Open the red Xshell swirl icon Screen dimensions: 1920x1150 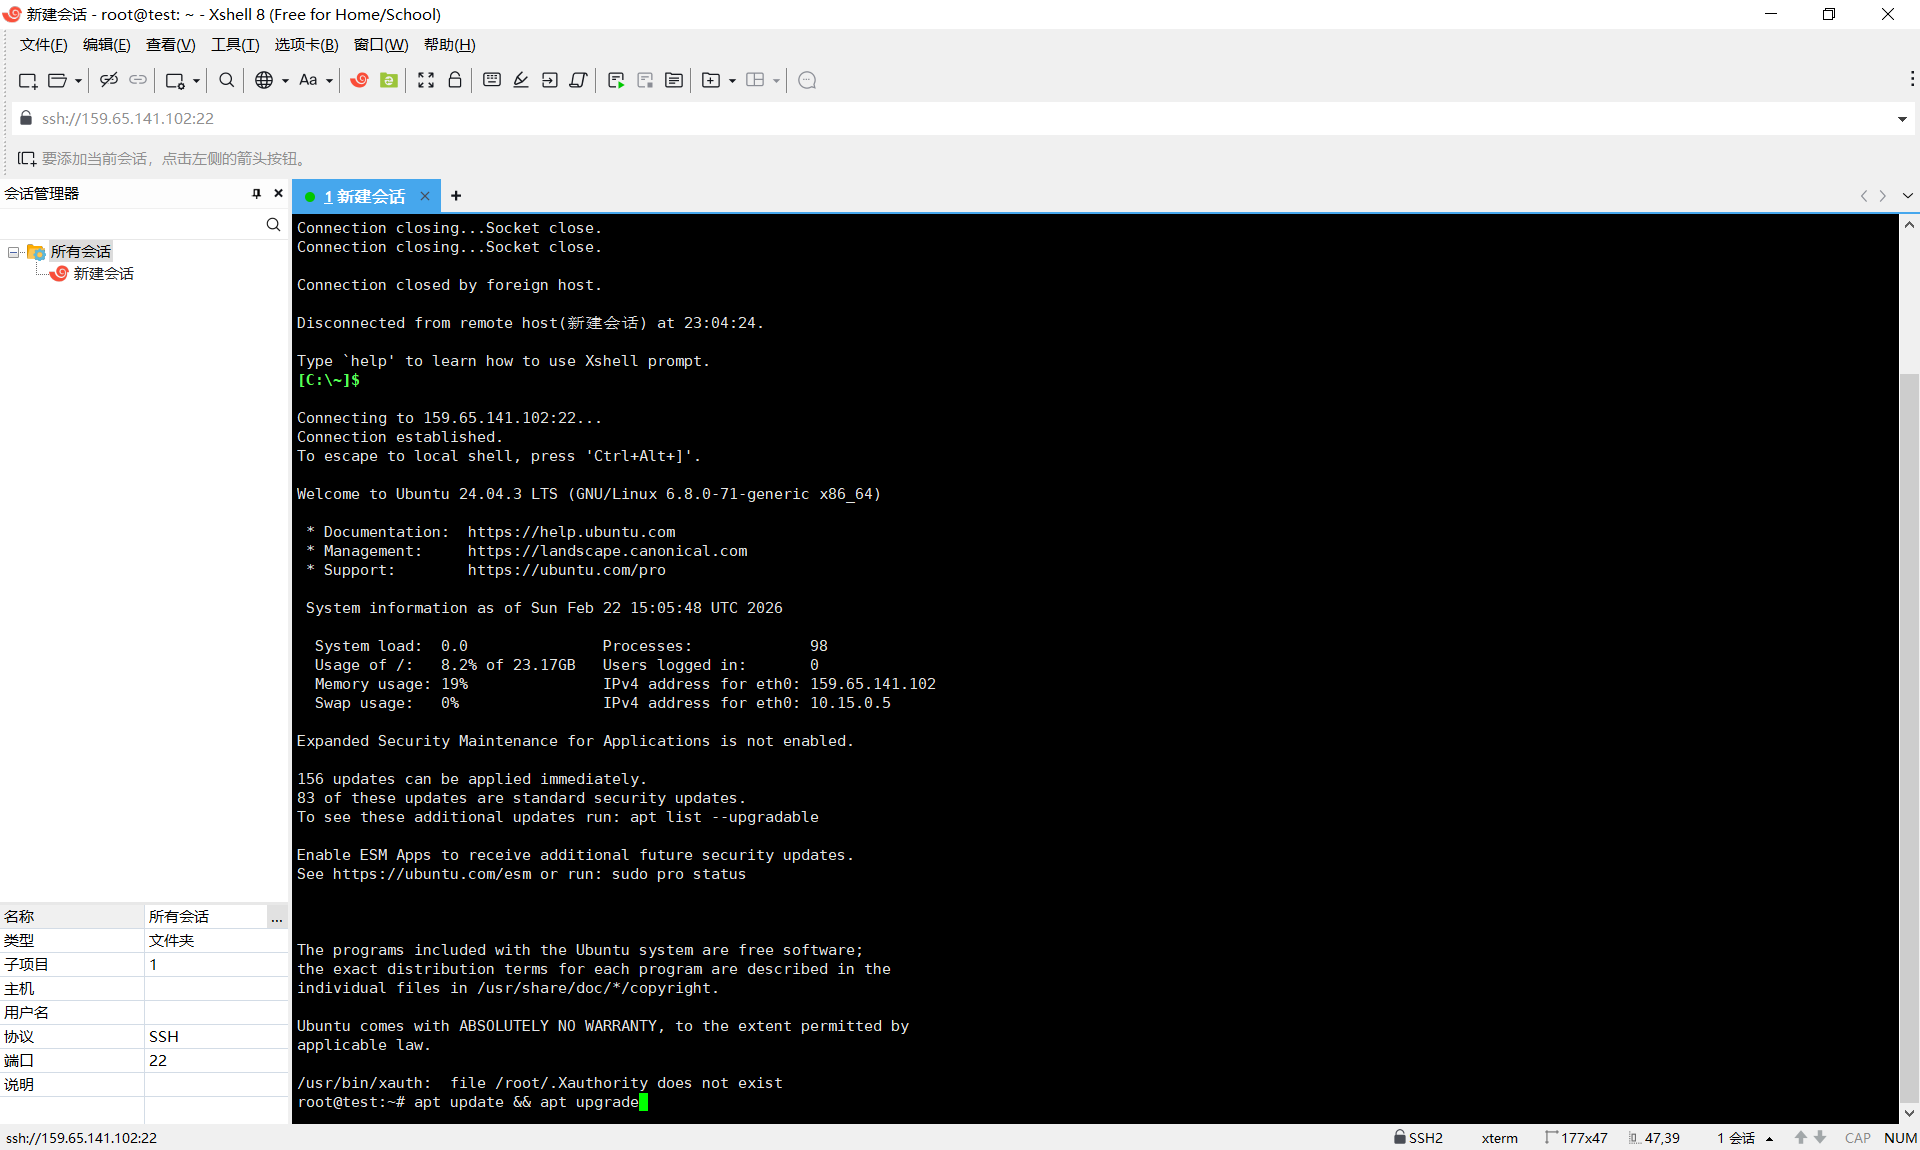coord(360,80)
